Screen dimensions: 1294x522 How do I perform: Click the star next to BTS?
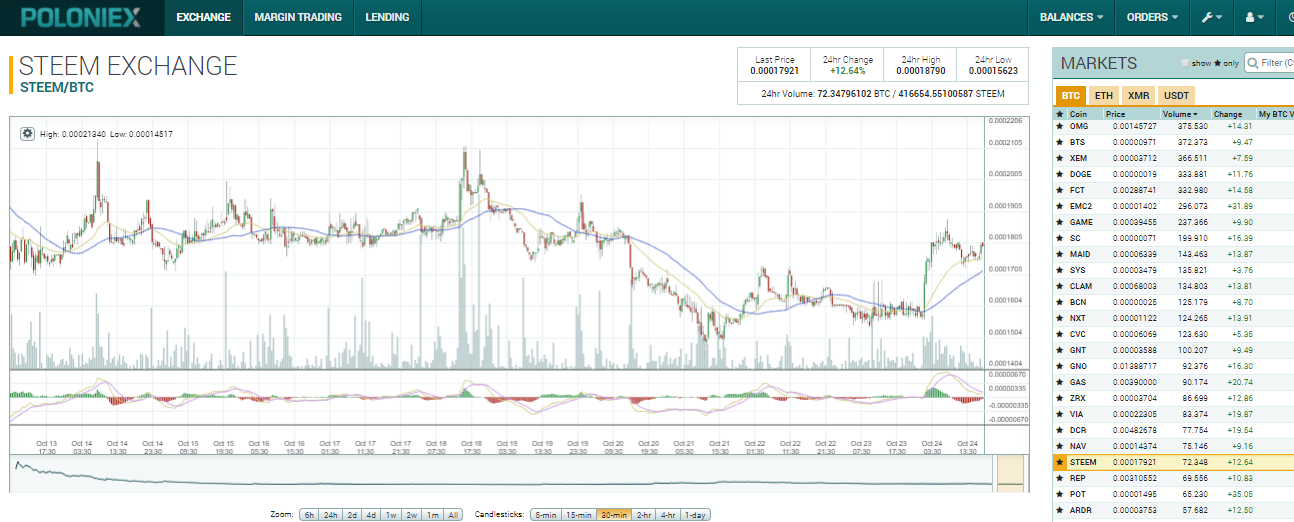pyautogui.click(x=1059, y=142)
